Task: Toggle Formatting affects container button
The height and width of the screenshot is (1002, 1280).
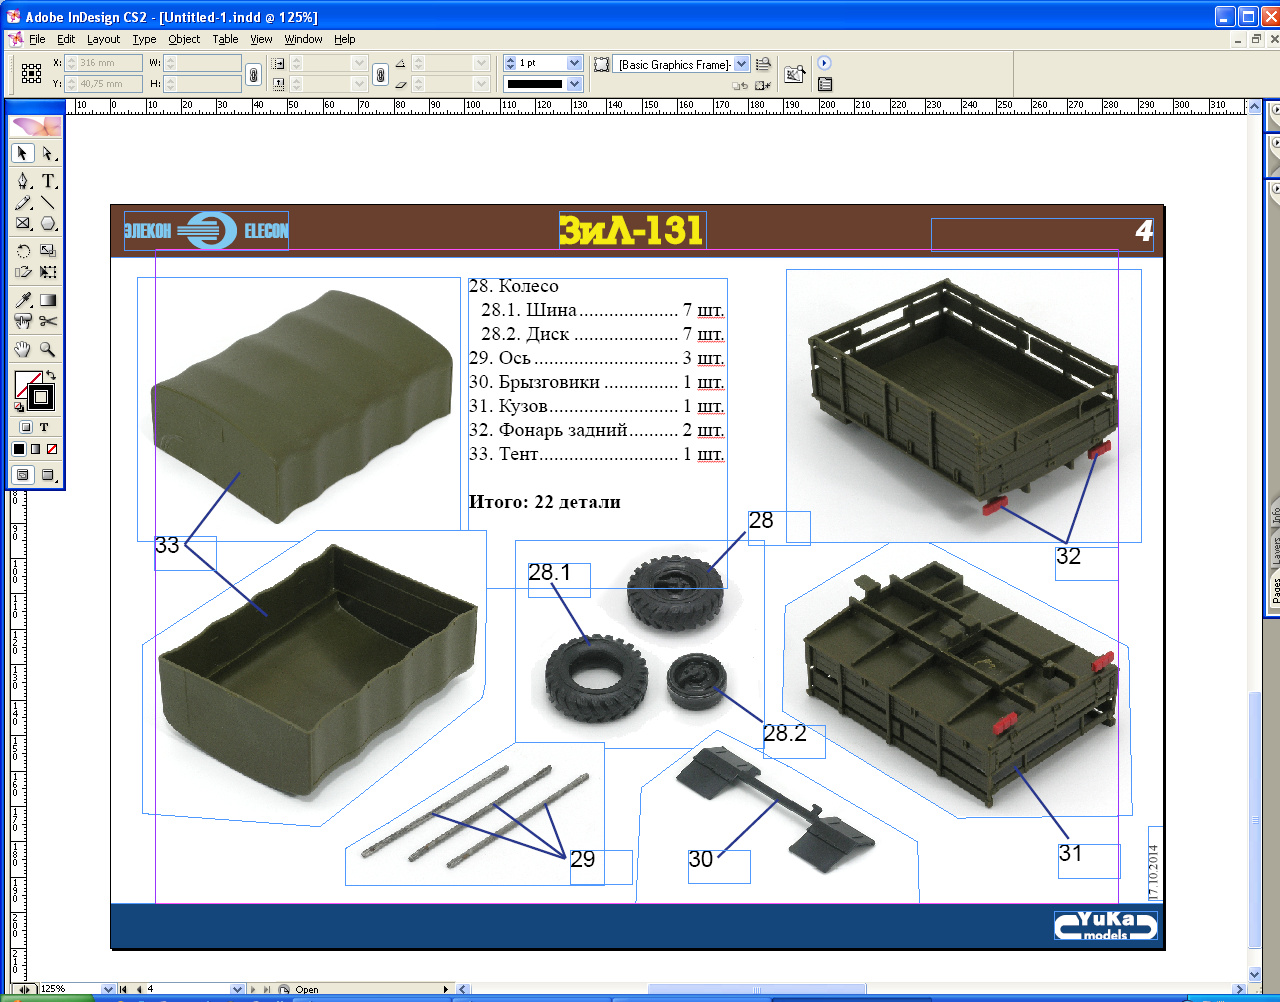Action: point(26,427)
